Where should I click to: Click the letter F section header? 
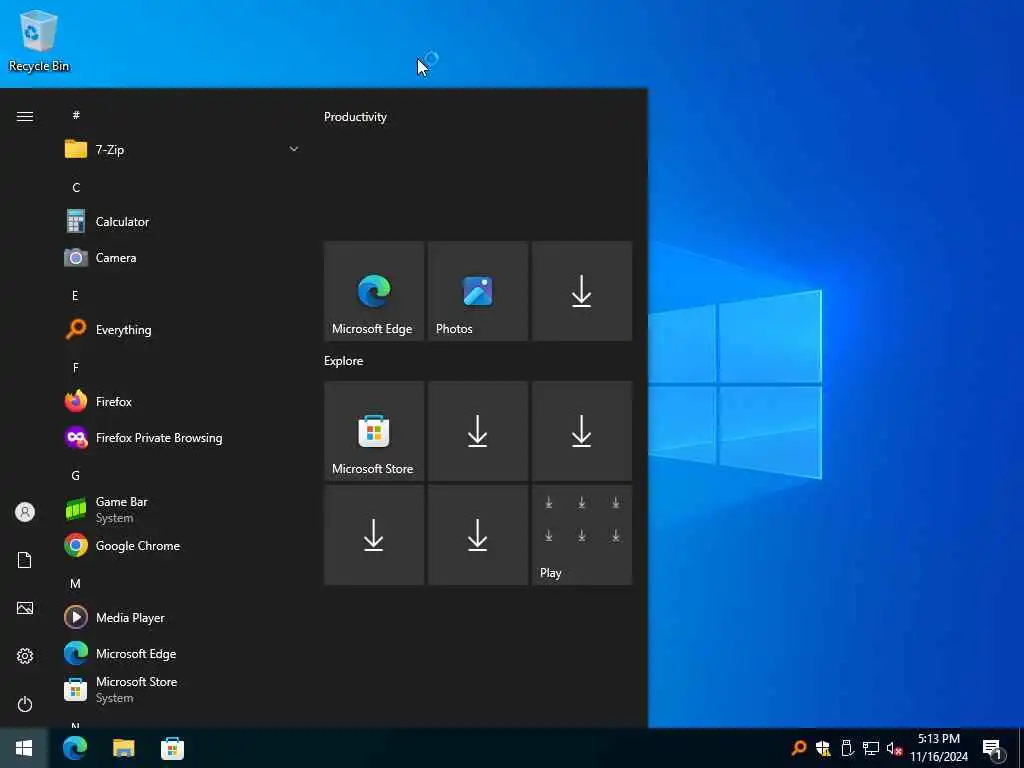[x=76, y=368]
